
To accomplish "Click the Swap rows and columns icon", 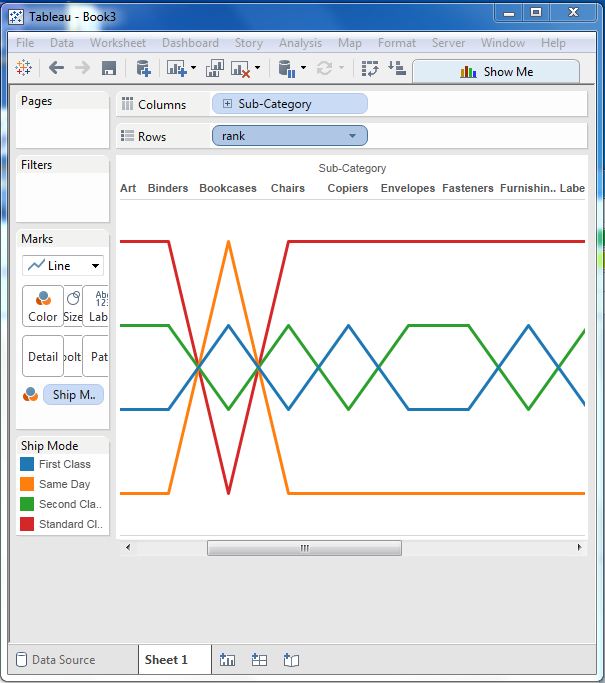I will tap(370, 68).
